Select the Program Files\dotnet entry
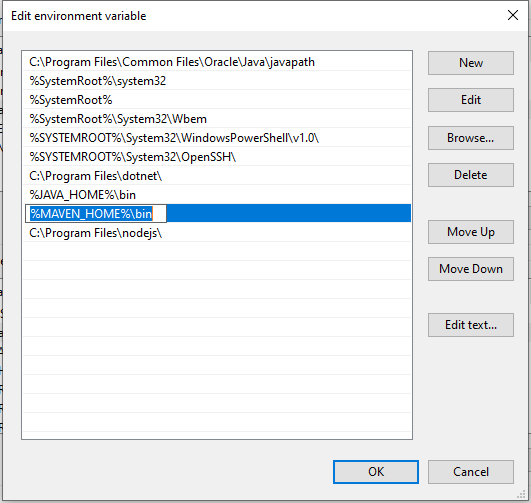The image size is (531, 503). click(217, 176)
